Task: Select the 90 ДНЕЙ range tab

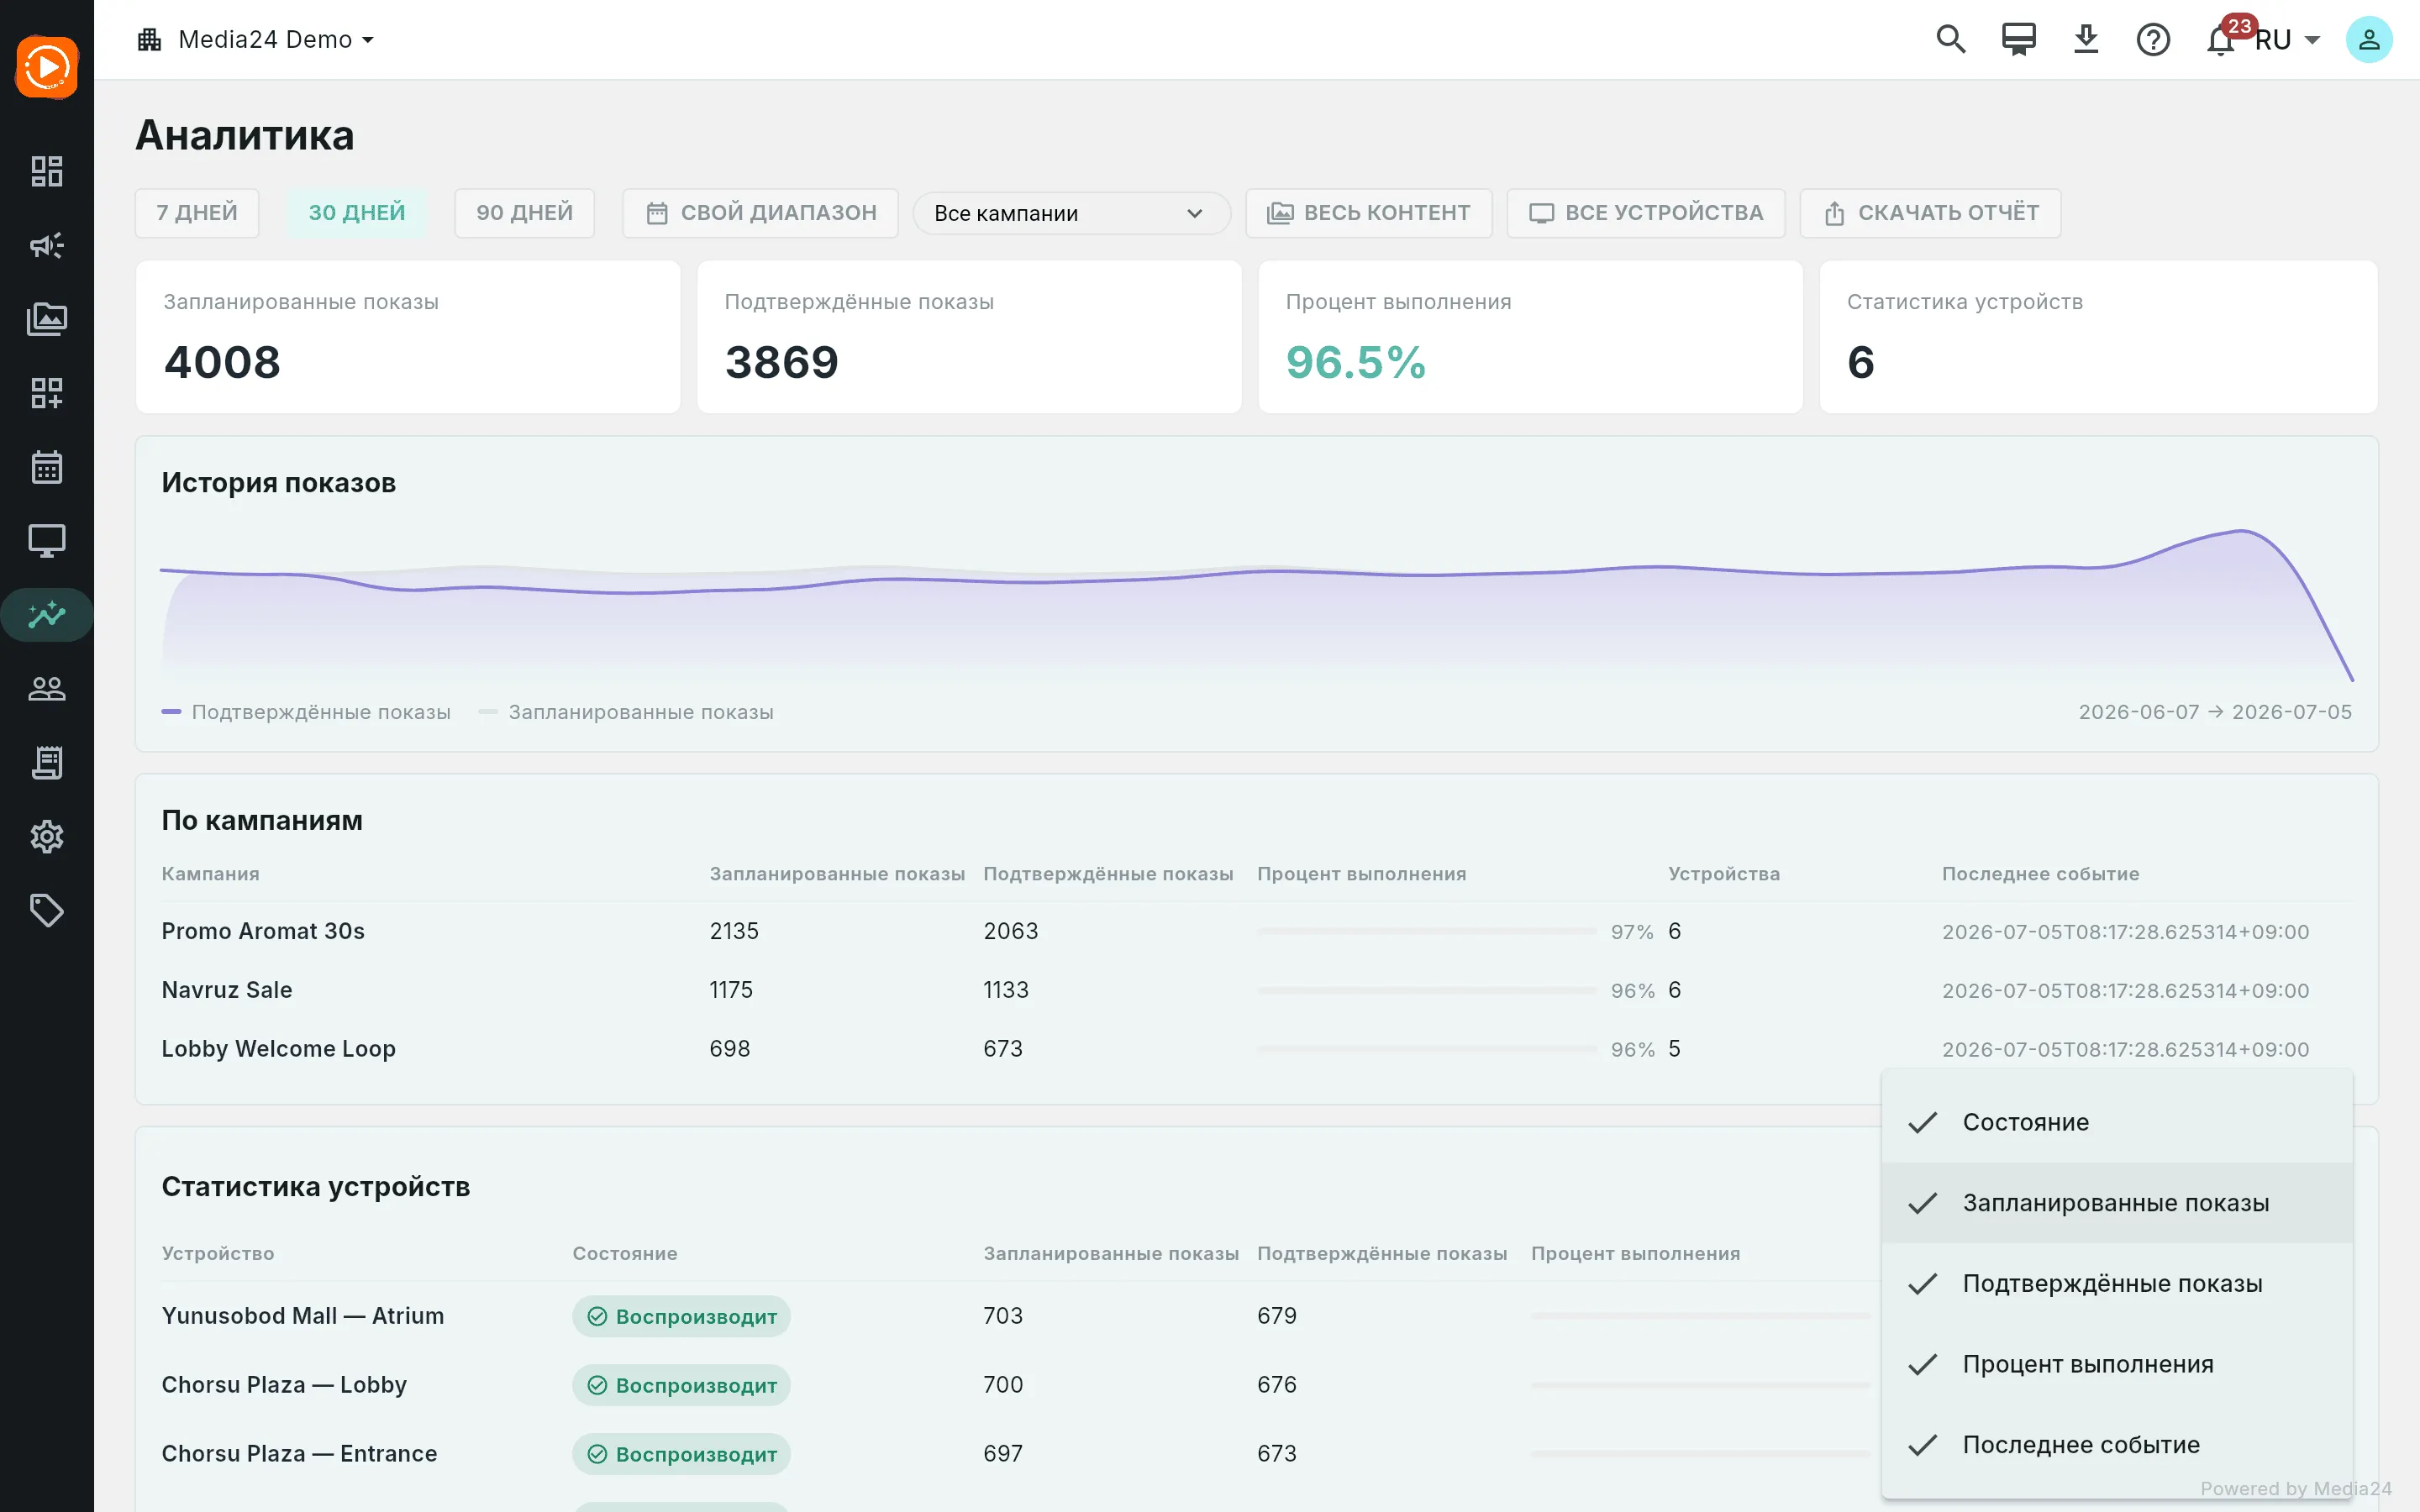Action: click(x=524, y=213)
